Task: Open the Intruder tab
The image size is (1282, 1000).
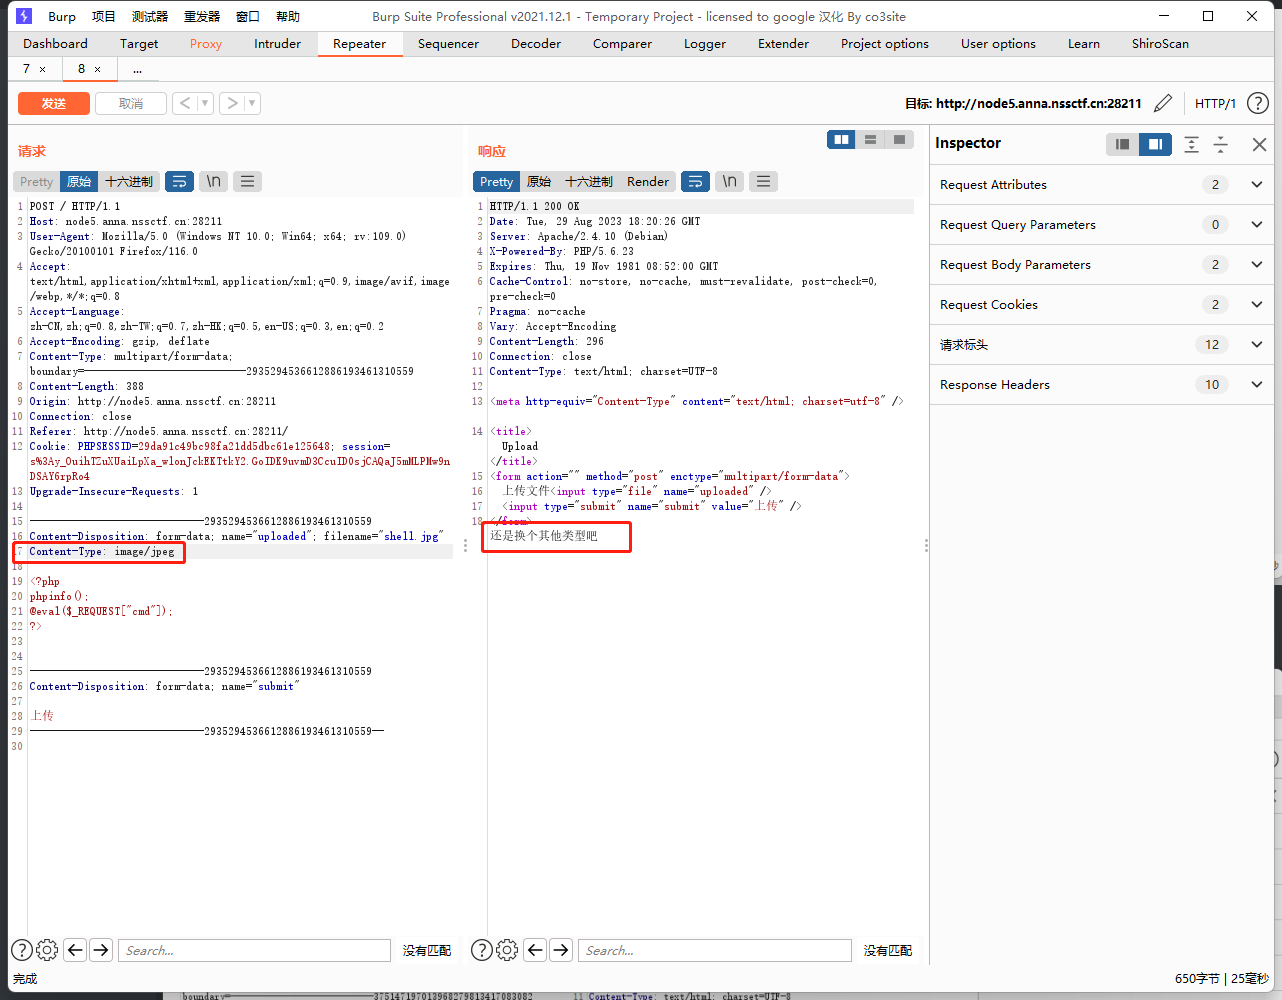Action: pos(277,43)
